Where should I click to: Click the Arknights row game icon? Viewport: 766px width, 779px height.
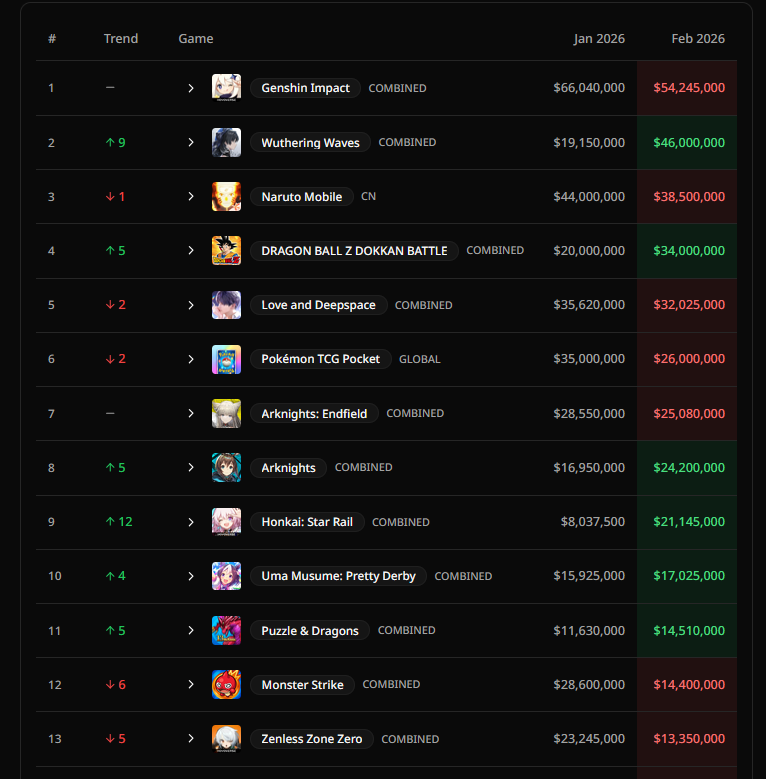(x=227, y=467)
